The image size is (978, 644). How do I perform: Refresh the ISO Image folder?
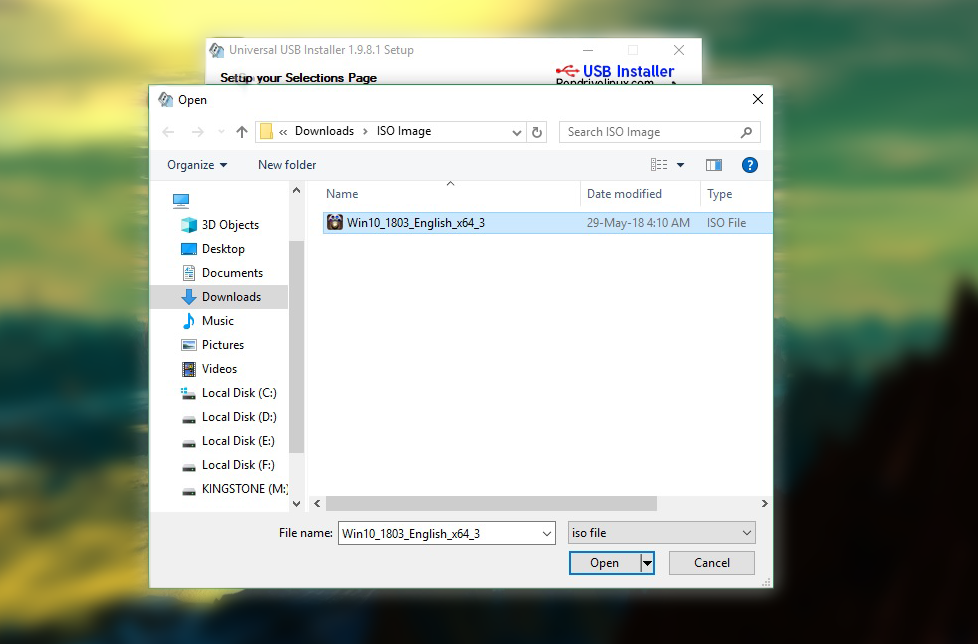(x=536, y=132)
